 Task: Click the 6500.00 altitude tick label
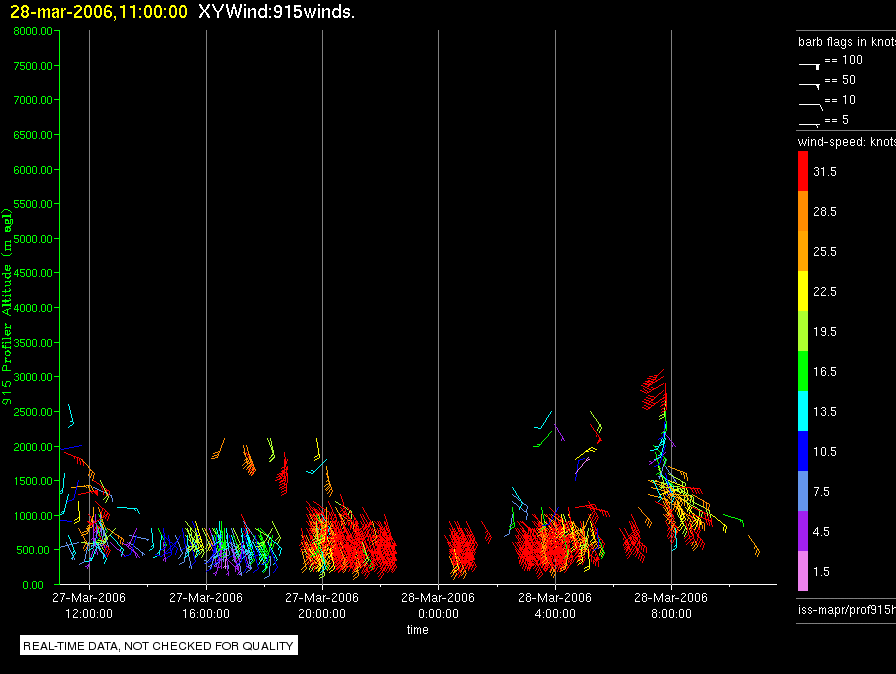click(33, 135)
